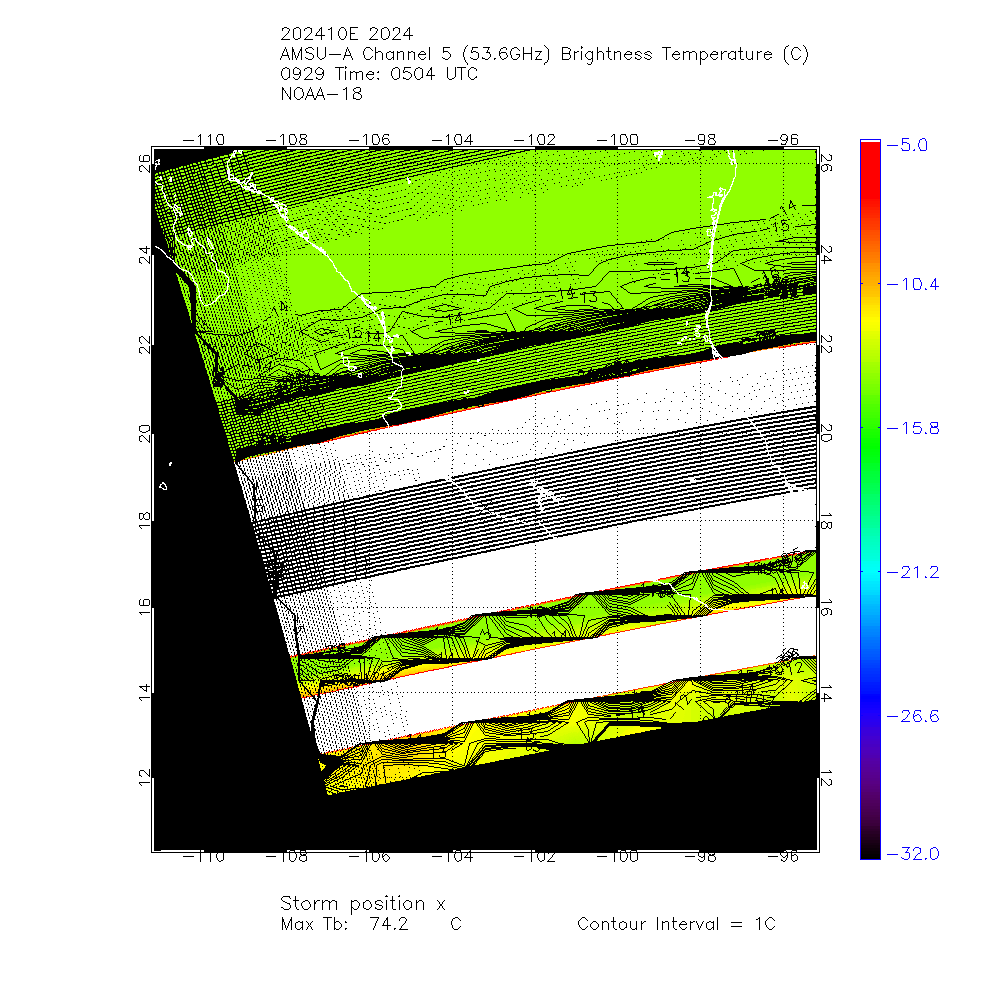Select latitude 20 label on left axis
Image resolution: width=1000 pixels, height=1000 pixels.
(x=145, y=432)
